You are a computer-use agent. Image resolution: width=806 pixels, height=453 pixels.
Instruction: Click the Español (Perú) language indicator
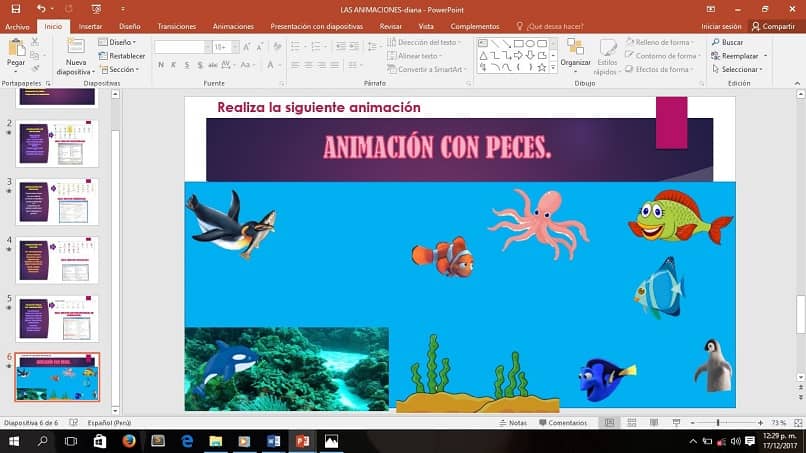click(109, 423)
